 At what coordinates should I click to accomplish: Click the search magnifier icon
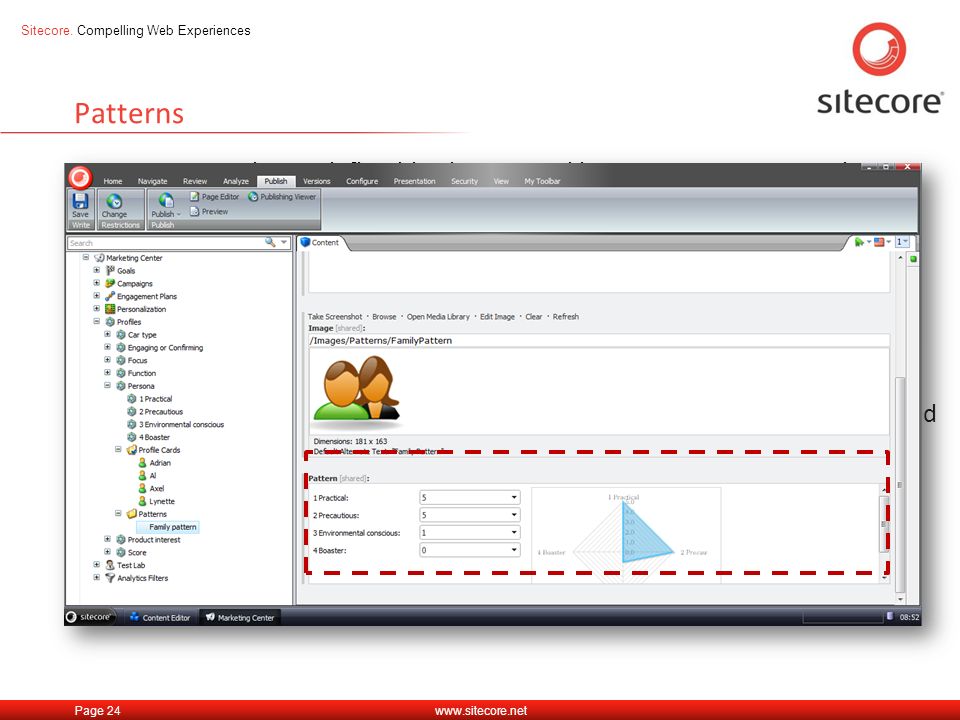[x=270, y=242]
